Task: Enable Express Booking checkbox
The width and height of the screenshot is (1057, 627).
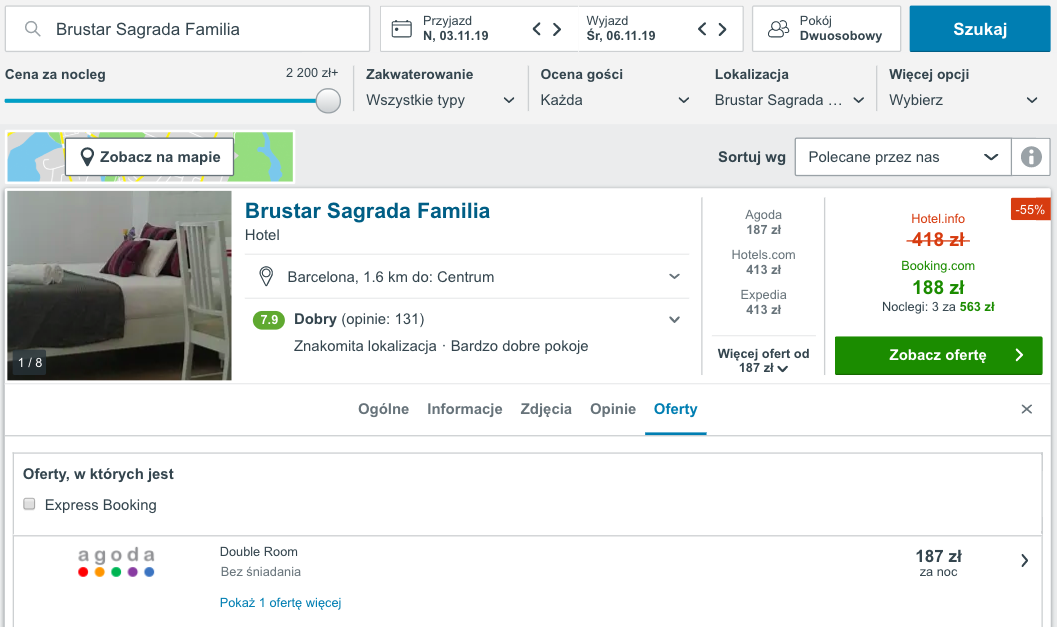Action: 30,504
